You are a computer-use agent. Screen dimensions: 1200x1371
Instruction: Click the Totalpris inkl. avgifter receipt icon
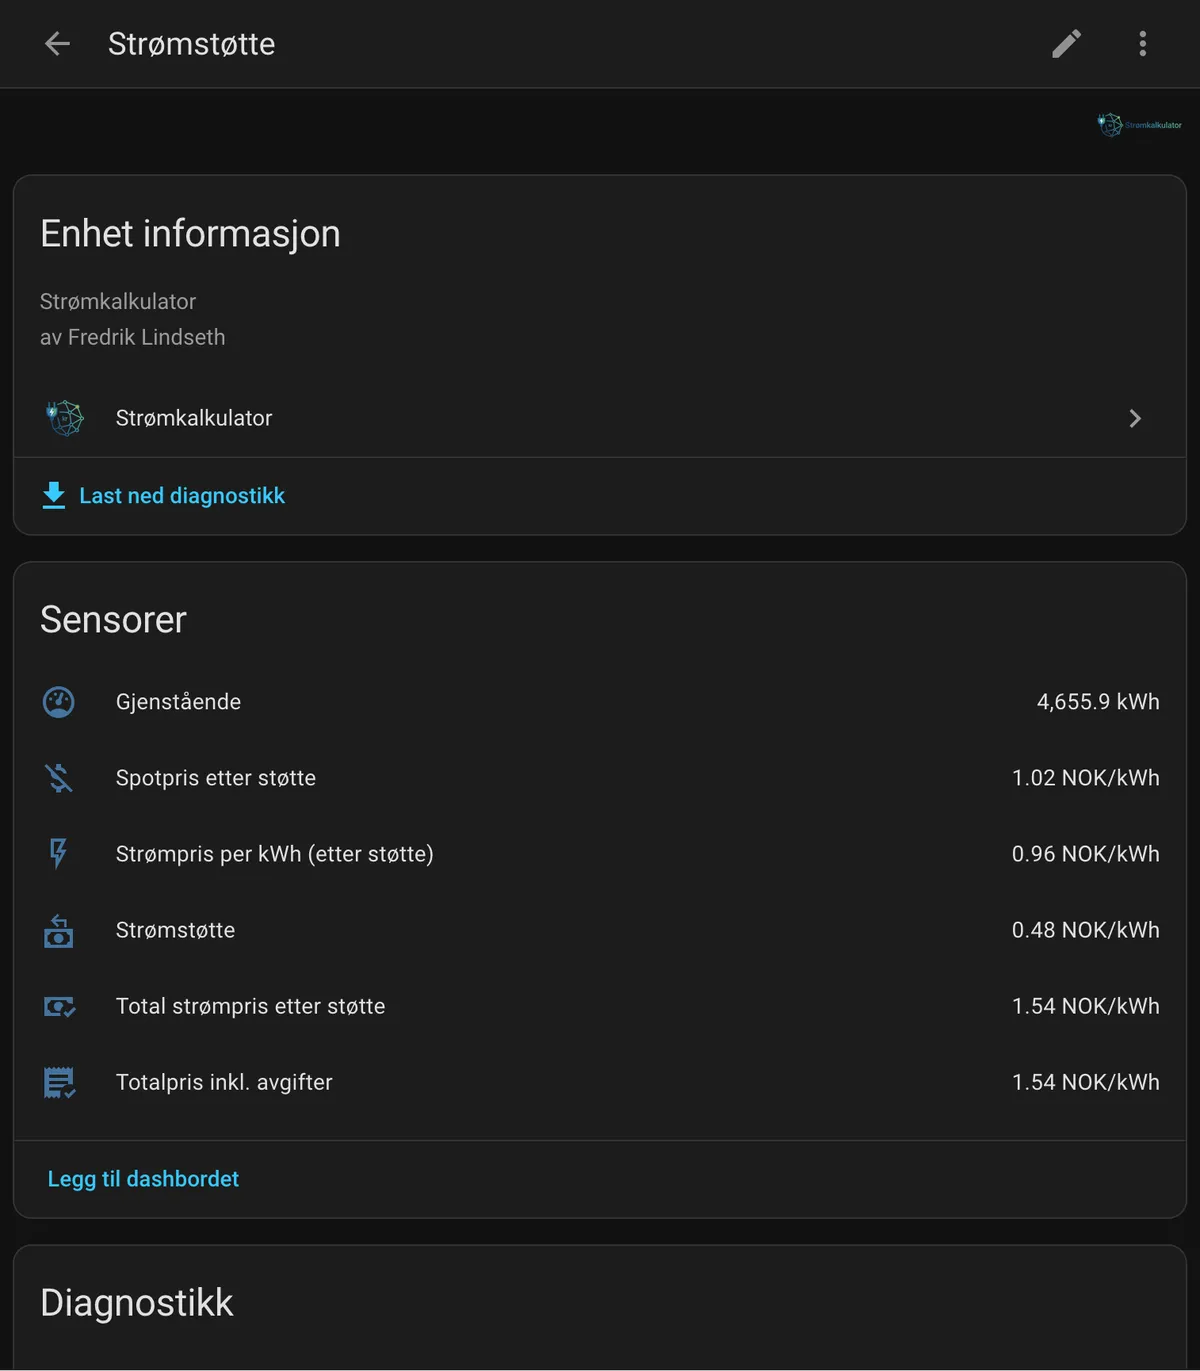click(x=59, y=1082)
